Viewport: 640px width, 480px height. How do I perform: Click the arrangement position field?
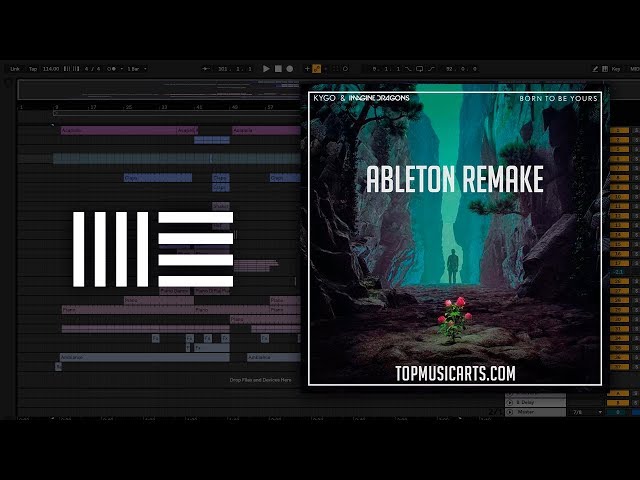point(235,69)
